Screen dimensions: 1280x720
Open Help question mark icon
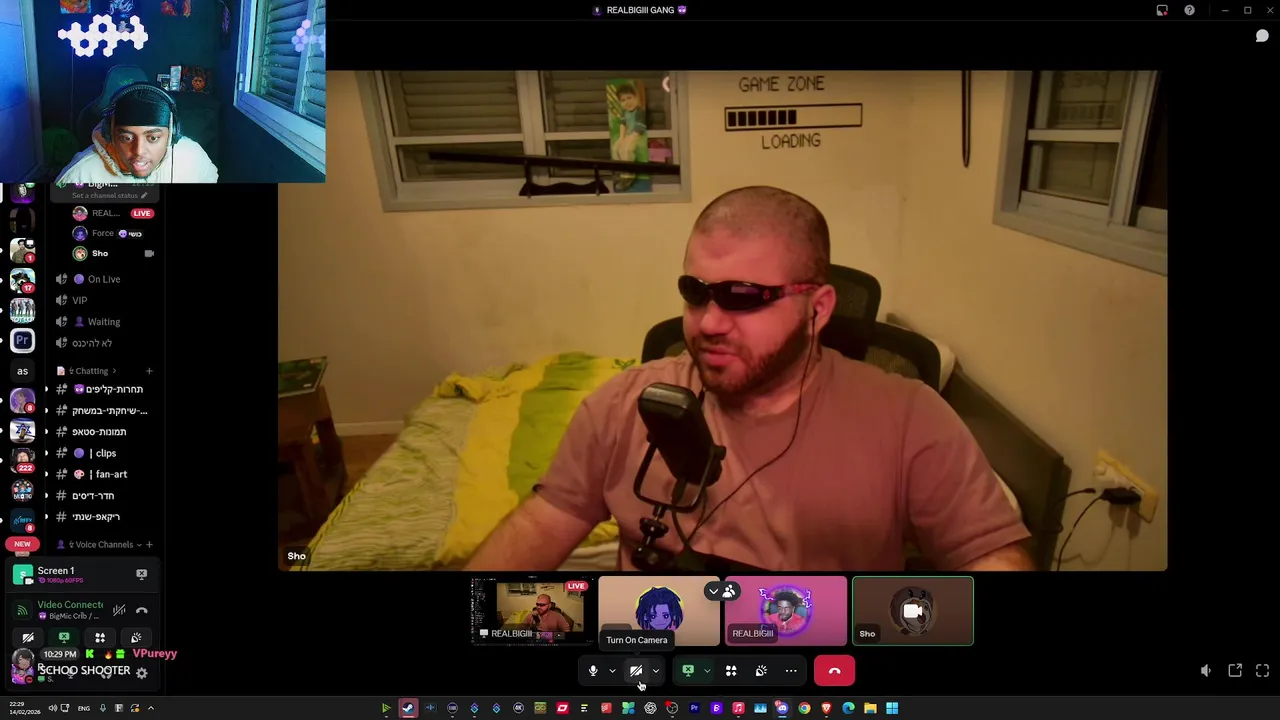[x=1189, y=10]
